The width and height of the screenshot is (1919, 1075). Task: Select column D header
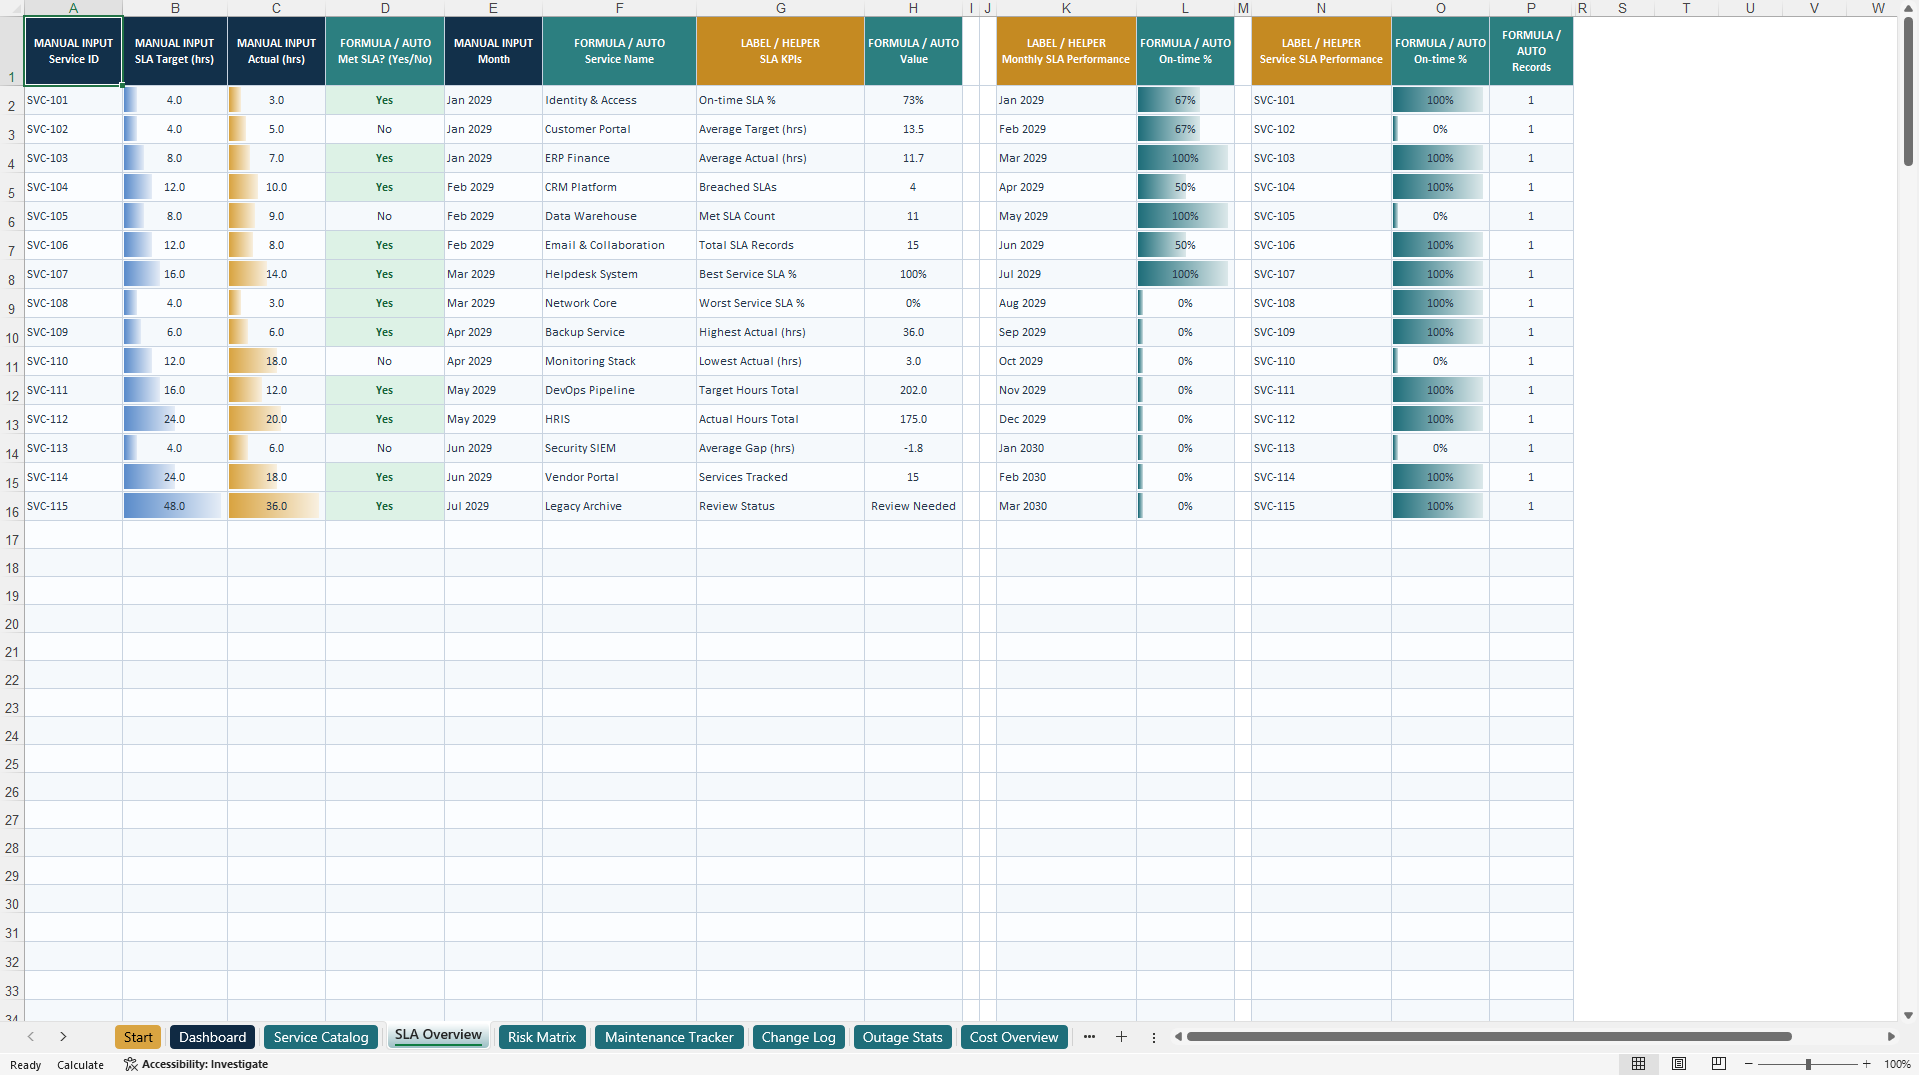click(x=385, y=8)
